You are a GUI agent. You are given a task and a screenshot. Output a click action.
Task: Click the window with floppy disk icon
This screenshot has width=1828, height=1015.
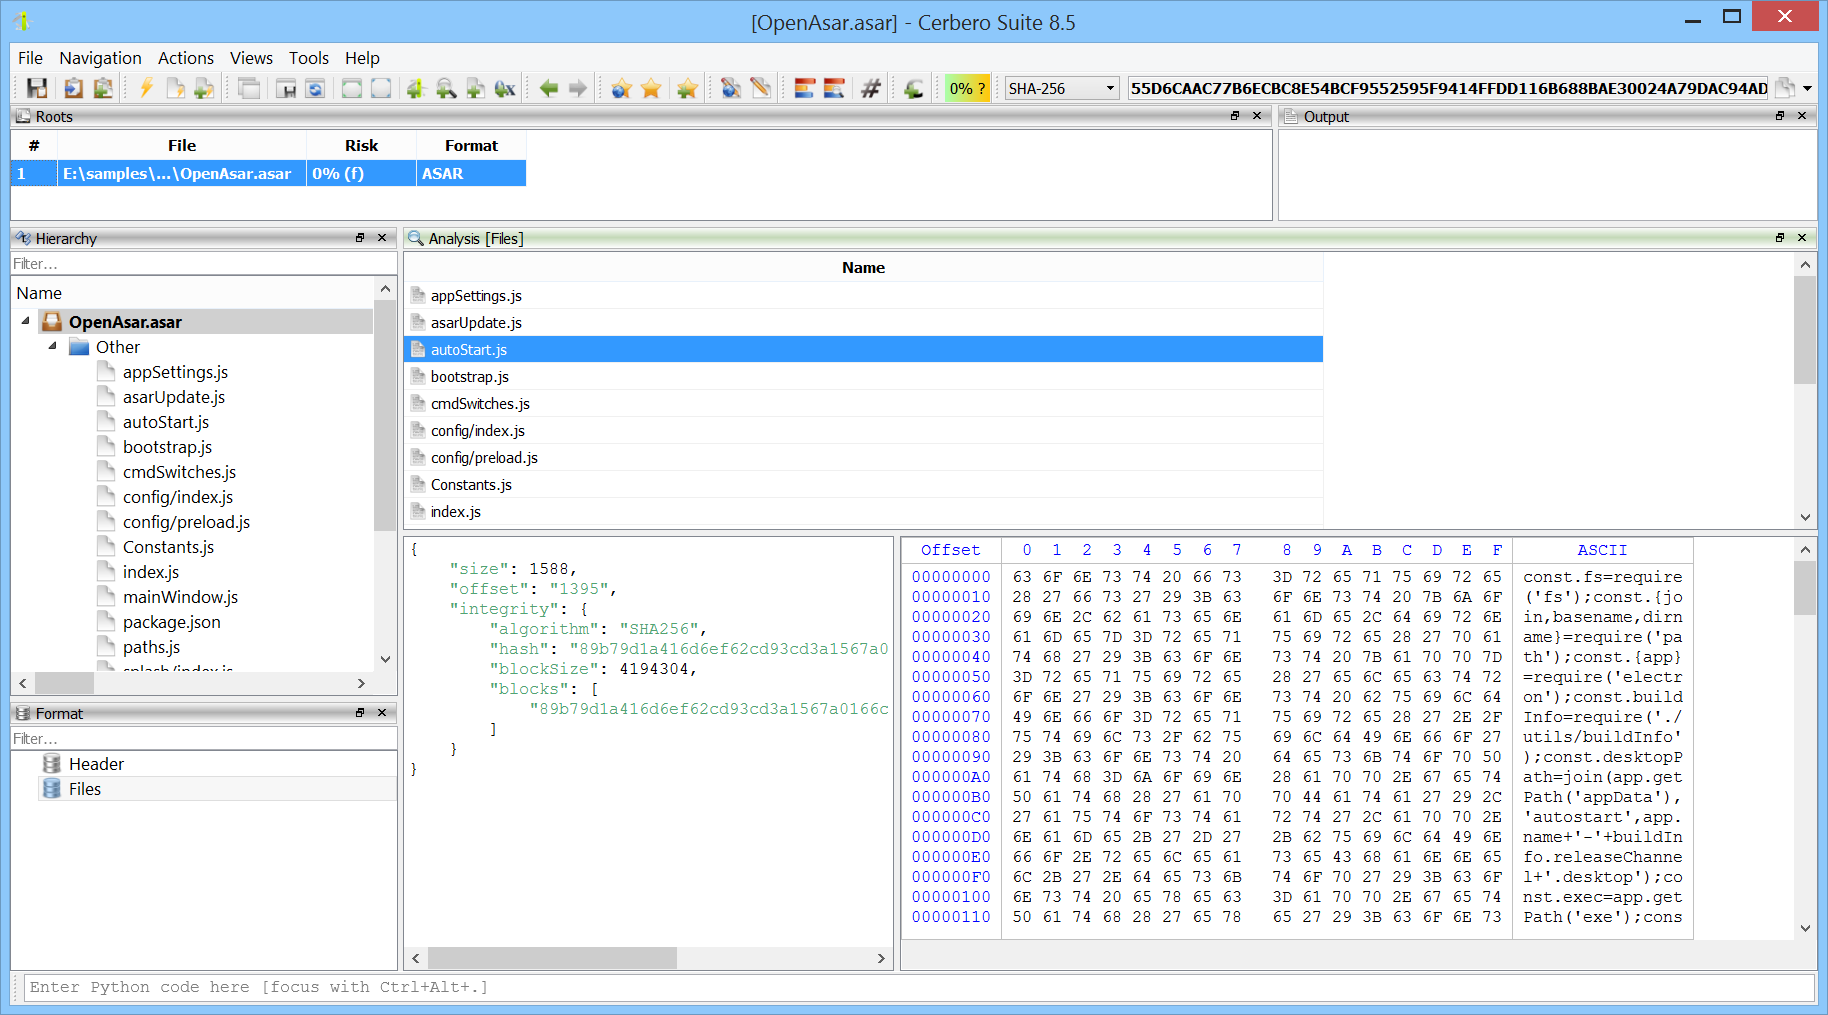coord(286,88)
